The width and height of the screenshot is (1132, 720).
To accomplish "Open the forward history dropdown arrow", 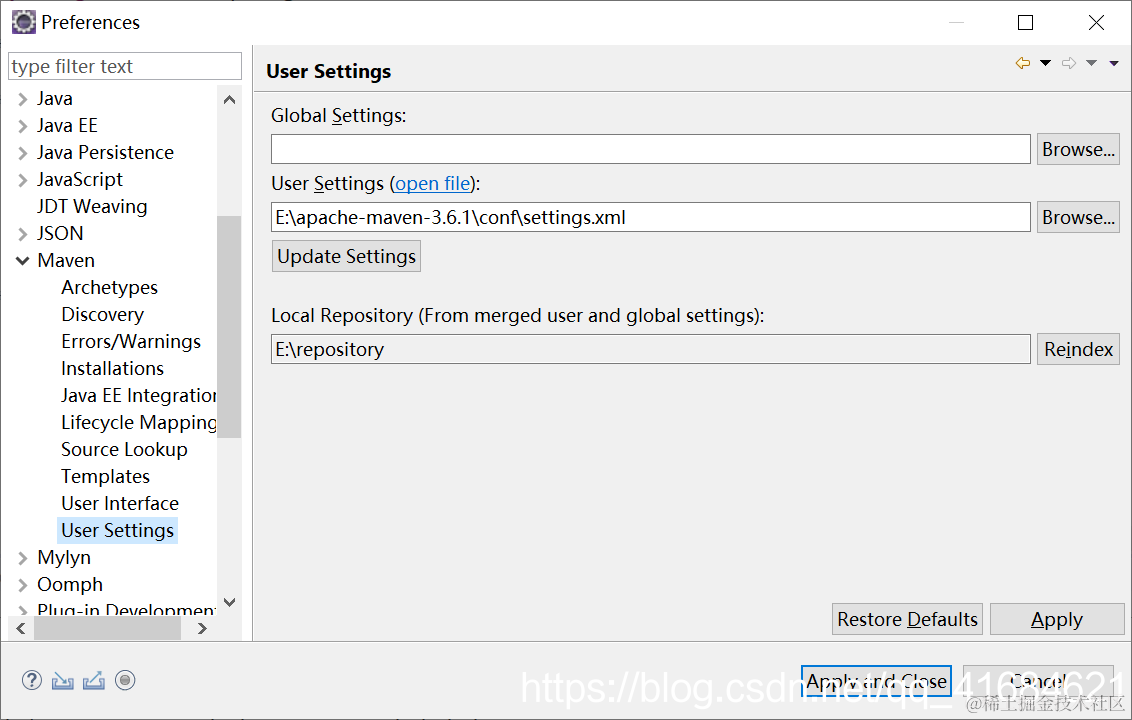I will pos(1092,64).
